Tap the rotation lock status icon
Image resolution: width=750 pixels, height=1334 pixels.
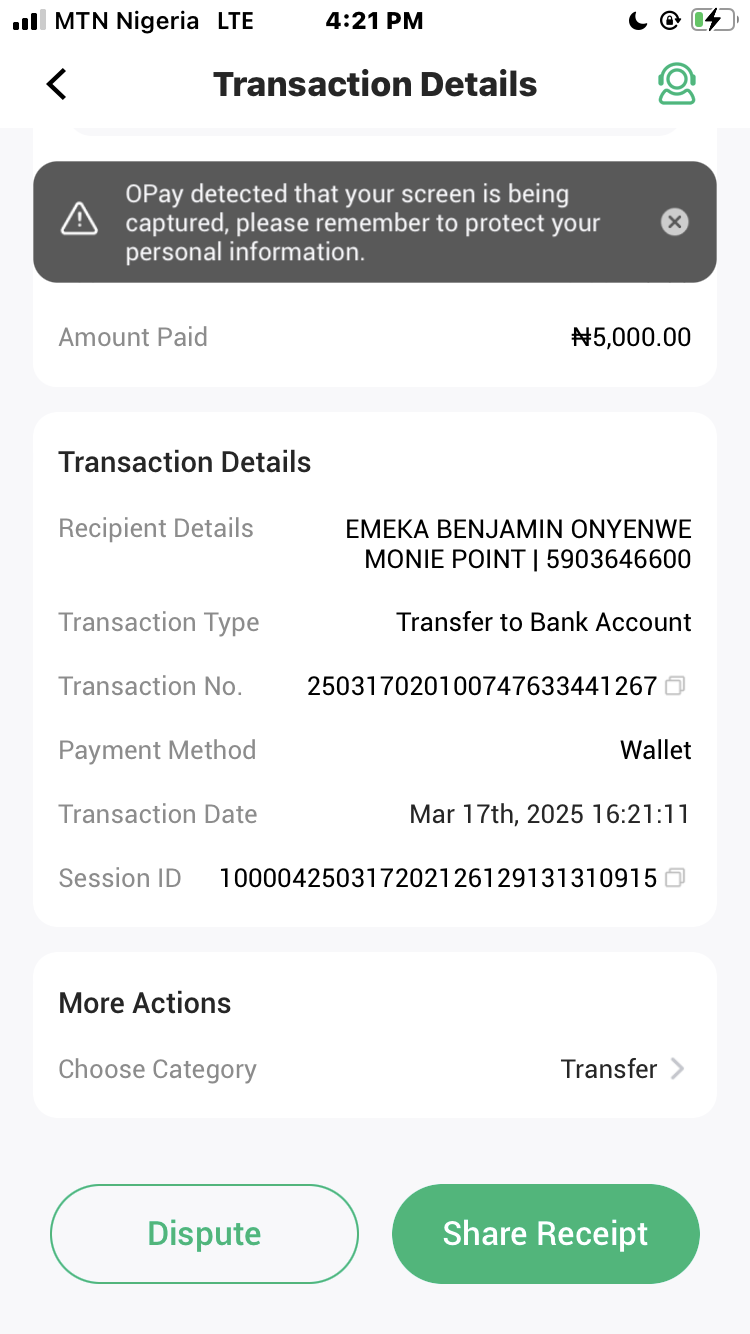pos(669,20)
